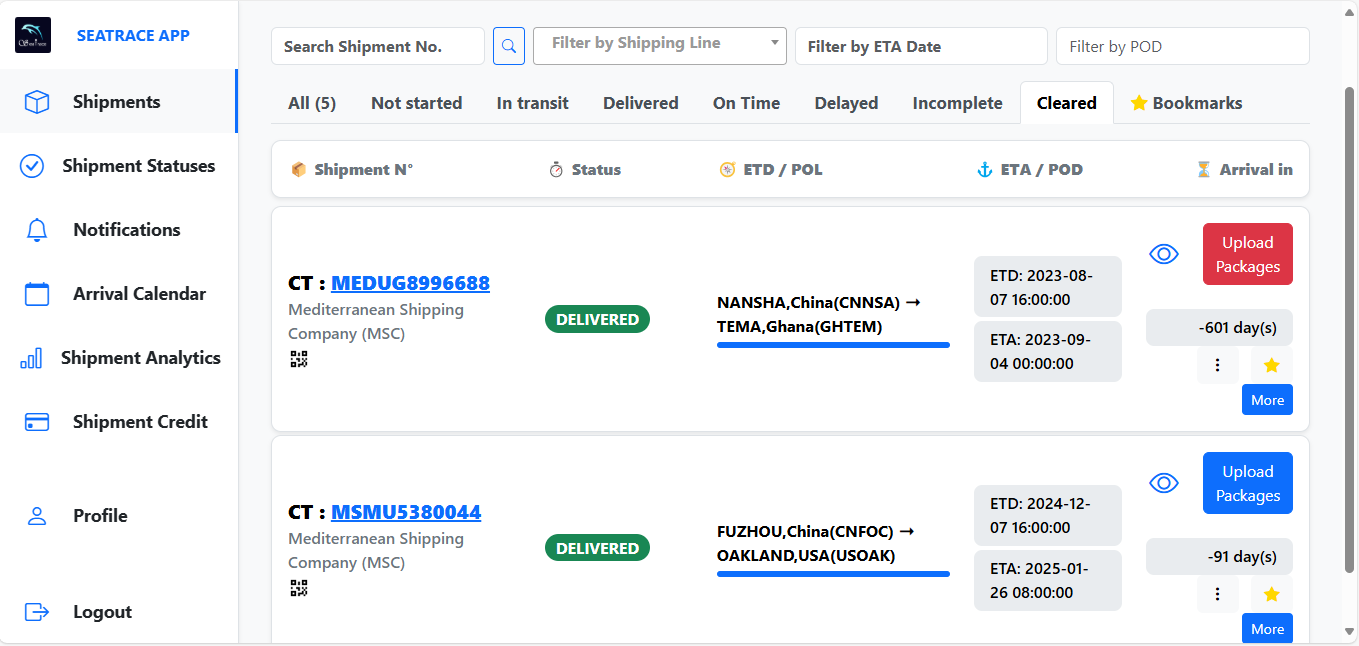Click red Upload Packages button
The width and height of the screenshot is (1359, 646).
(1247, 254)
